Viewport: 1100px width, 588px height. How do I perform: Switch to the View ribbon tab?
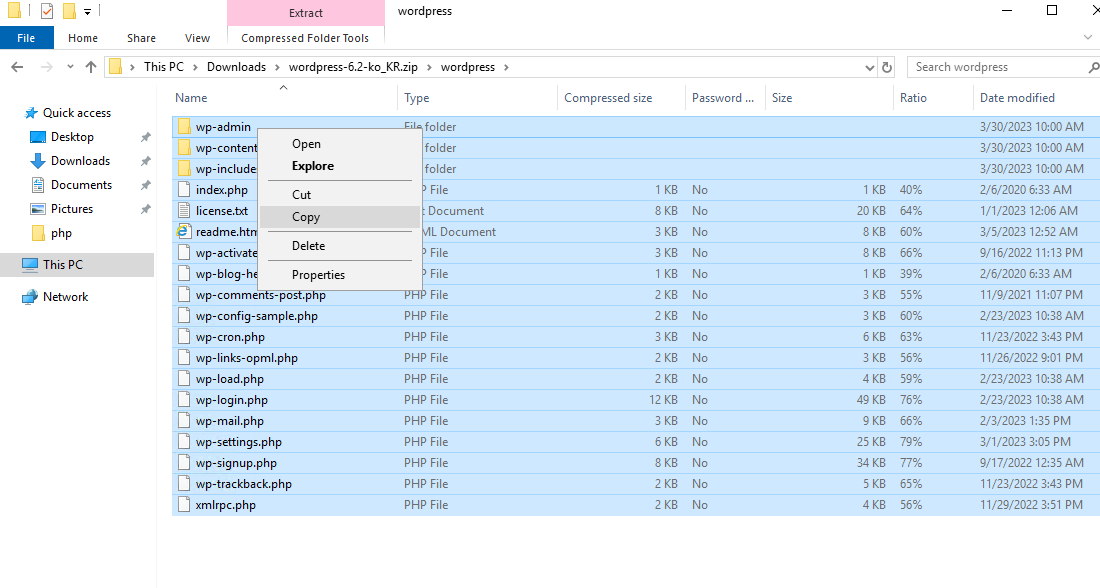197,38
